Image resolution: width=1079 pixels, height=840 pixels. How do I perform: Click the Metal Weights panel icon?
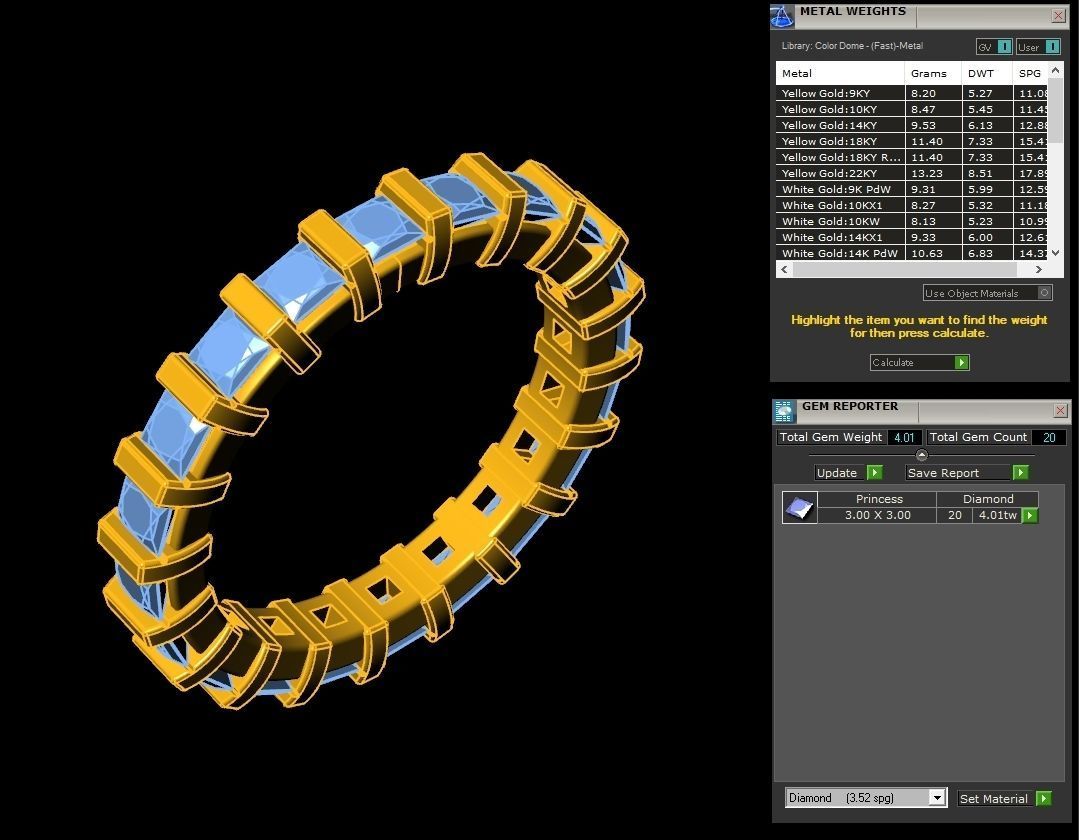tap(782, 17)
